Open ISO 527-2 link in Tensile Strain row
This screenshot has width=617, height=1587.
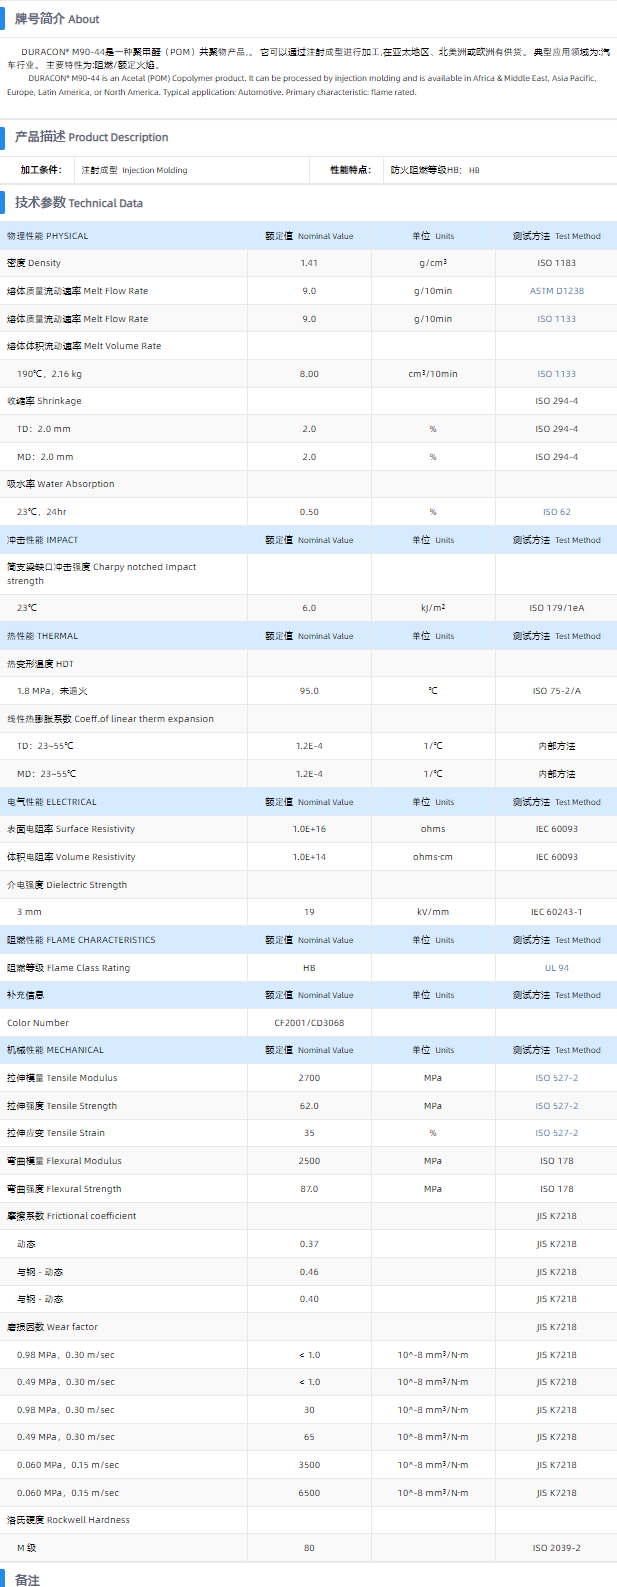(x=556, y=1133)
